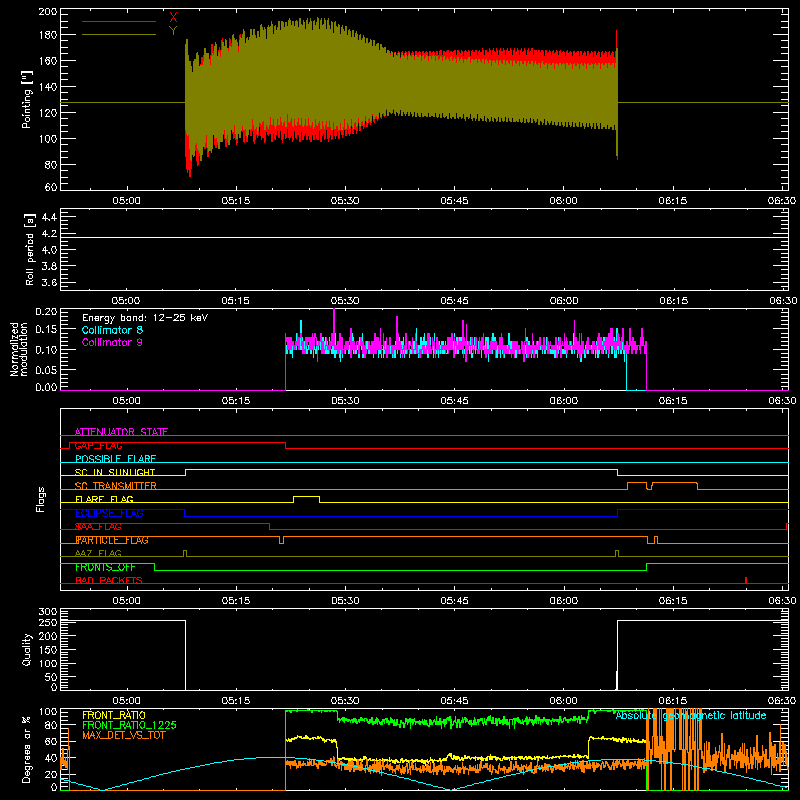The height and width of the screenshot is (800, 800).
Task: Click the POSSIBLE_FLARE flag label
Action: point(115,459)
